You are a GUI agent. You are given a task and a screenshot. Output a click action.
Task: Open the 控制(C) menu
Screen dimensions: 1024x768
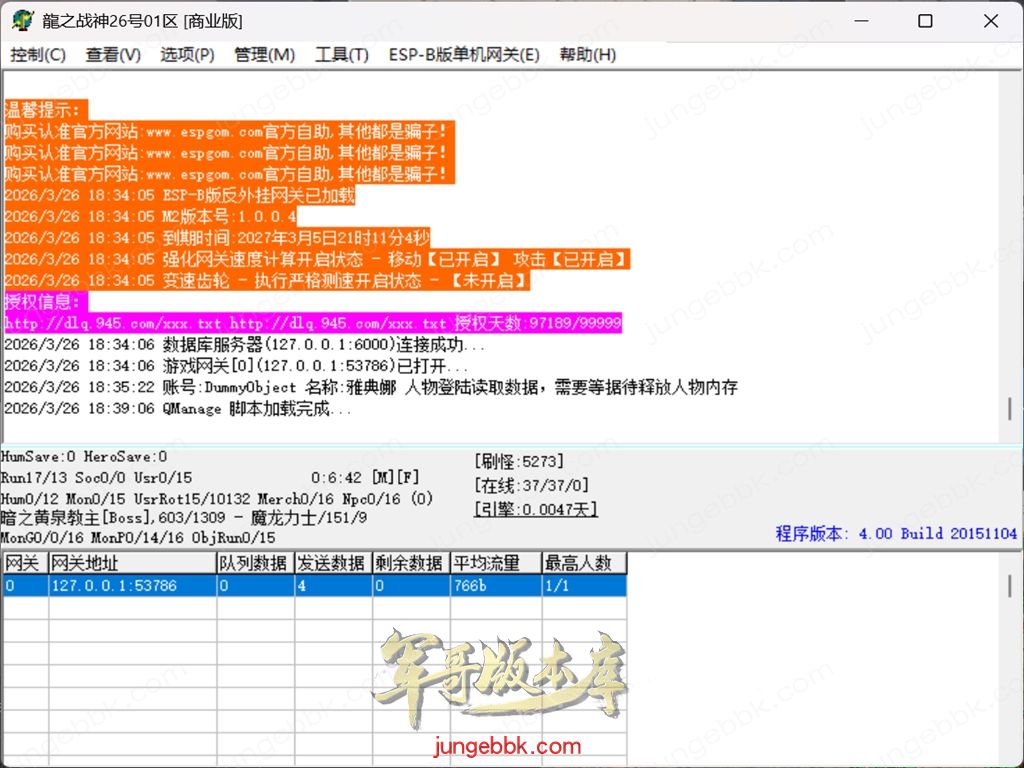[38, 55]
